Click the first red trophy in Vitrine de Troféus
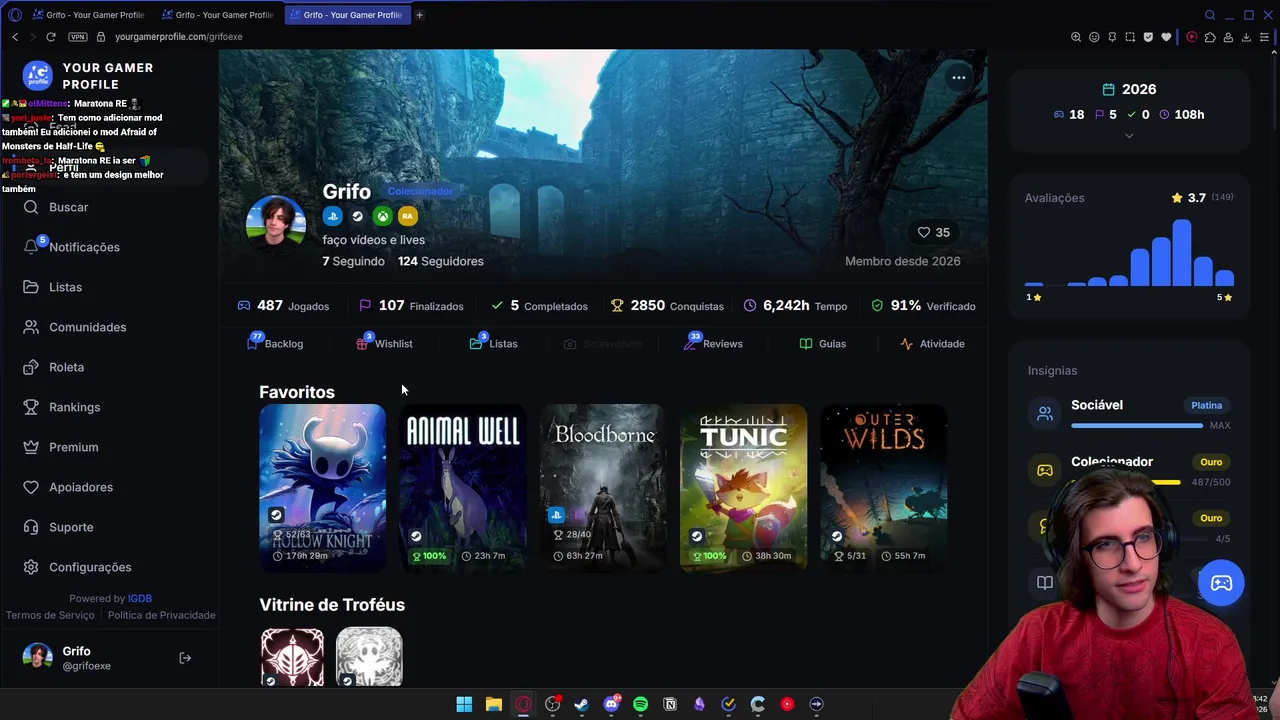 tap(292, 657)
